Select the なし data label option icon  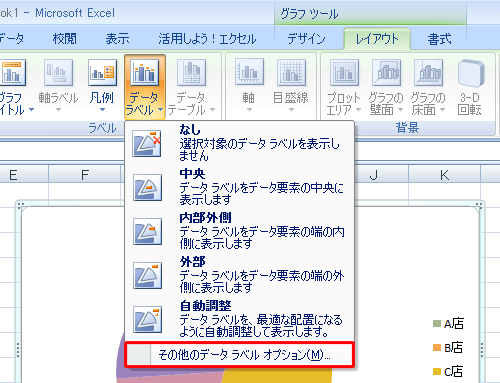147,143
